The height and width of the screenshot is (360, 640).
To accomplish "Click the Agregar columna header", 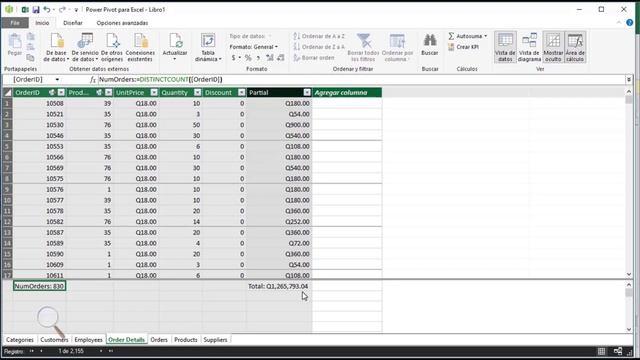I will point(347,93).
